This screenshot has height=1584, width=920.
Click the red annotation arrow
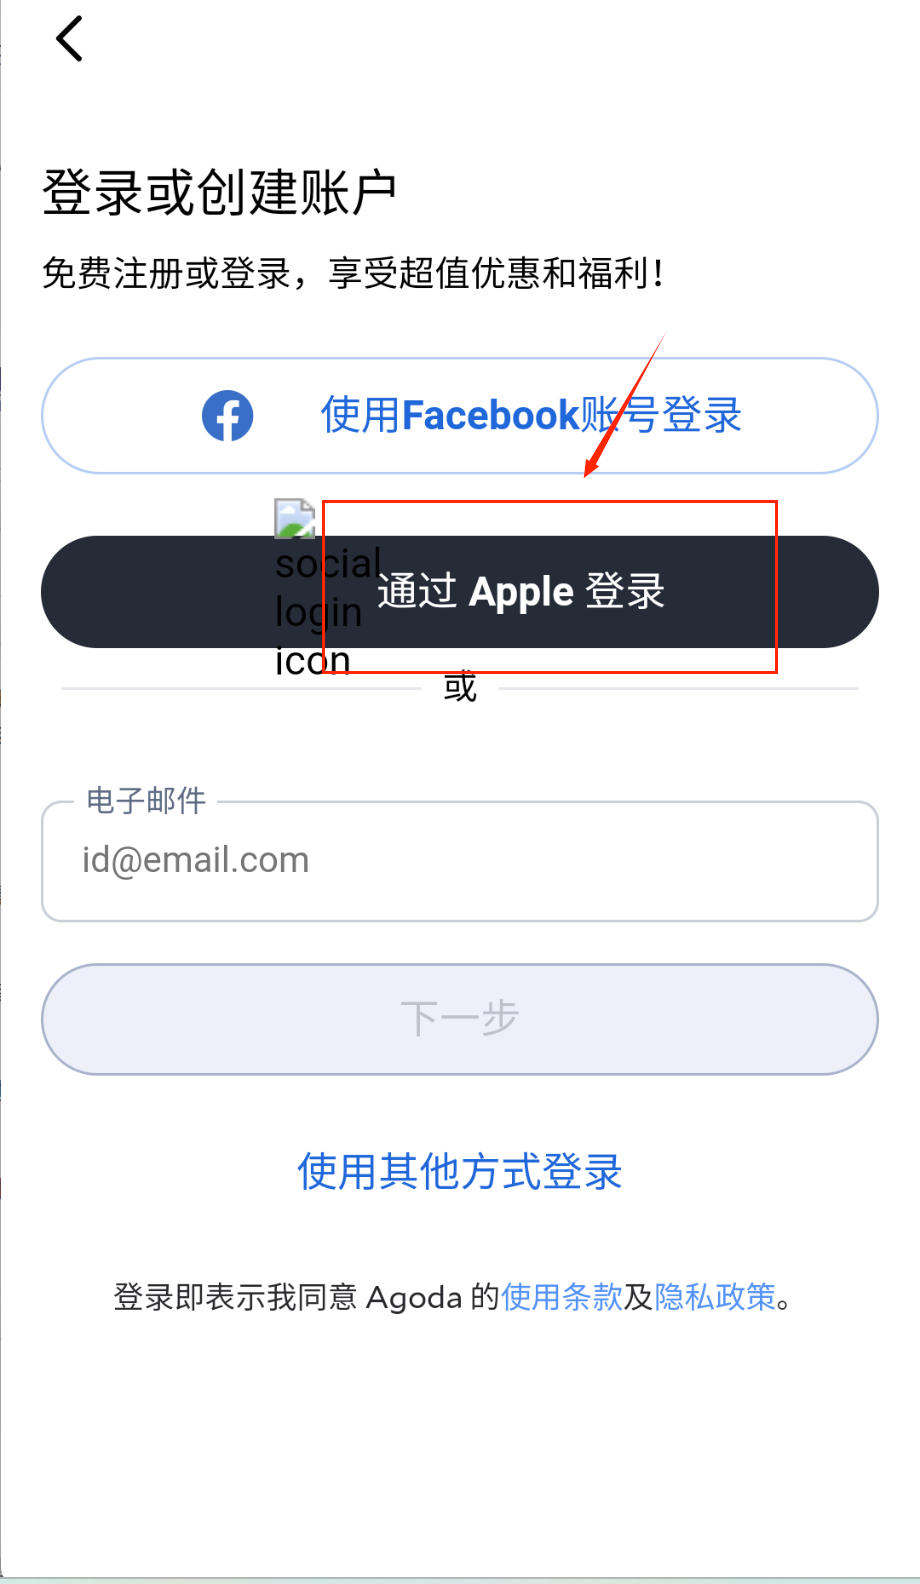point(624,405)
